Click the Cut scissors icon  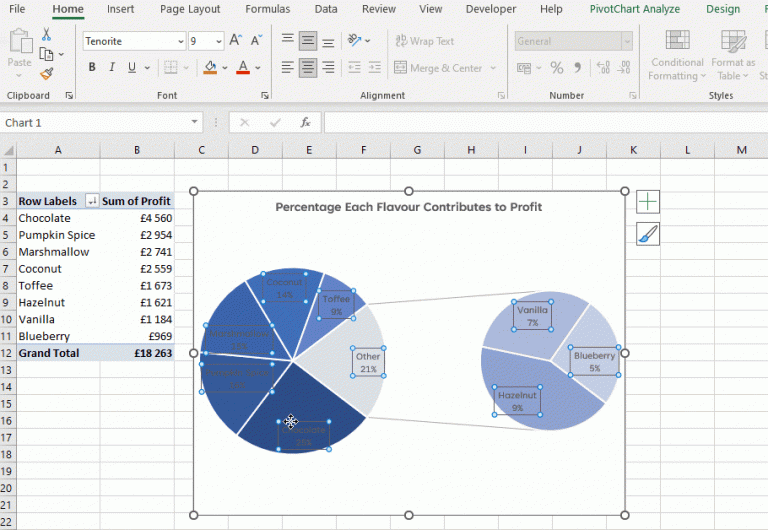pyautogui.click(x=46, y=34)
